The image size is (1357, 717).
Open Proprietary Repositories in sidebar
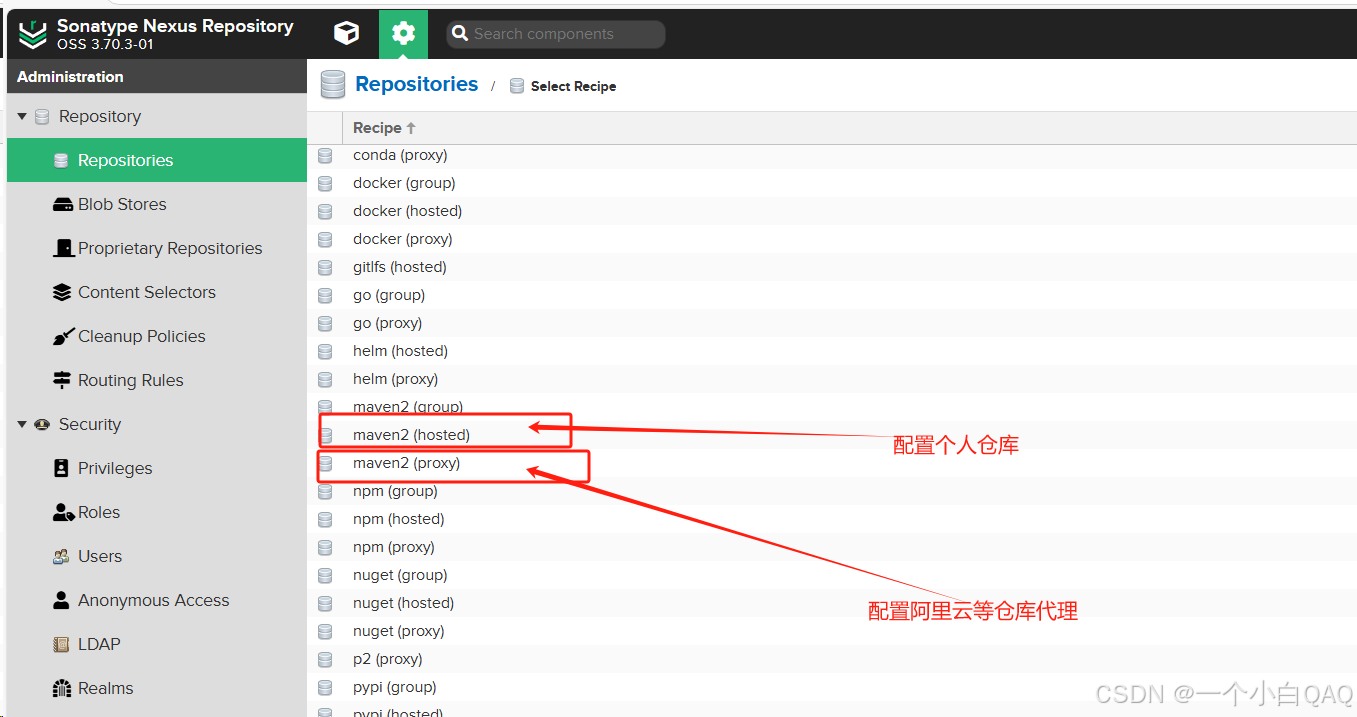157,248
